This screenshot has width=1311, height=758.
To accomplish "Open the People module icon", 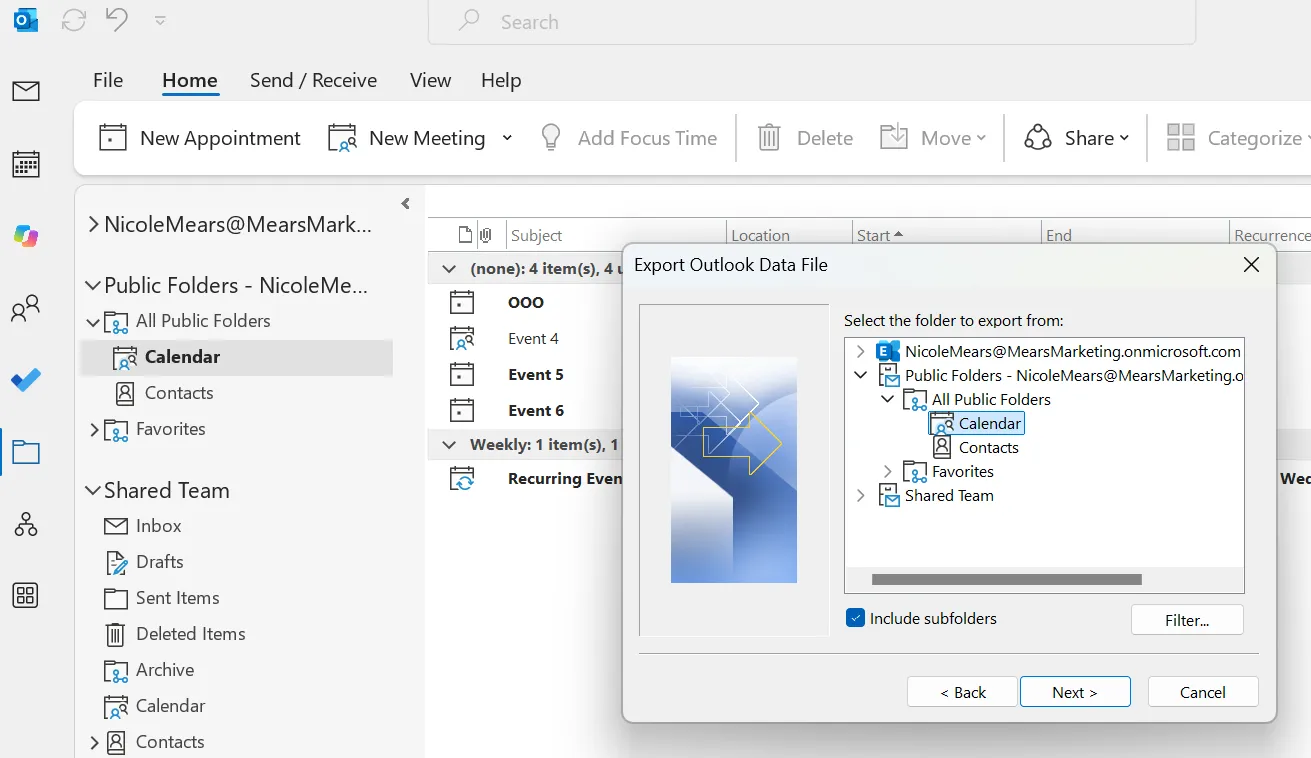I will pyautogui.click(x=26, y=308).
